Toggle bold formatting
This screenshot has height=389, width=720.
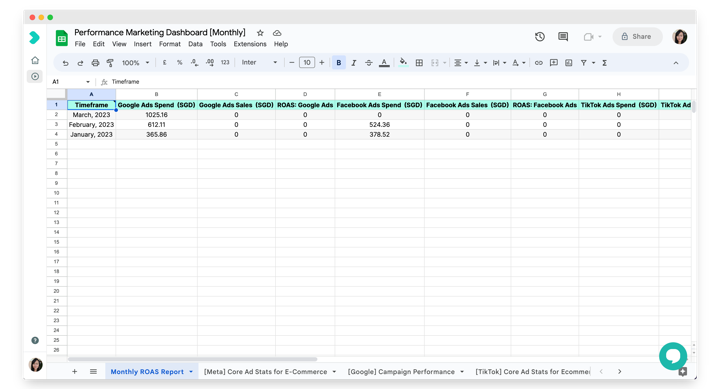[x=339, y=63]
